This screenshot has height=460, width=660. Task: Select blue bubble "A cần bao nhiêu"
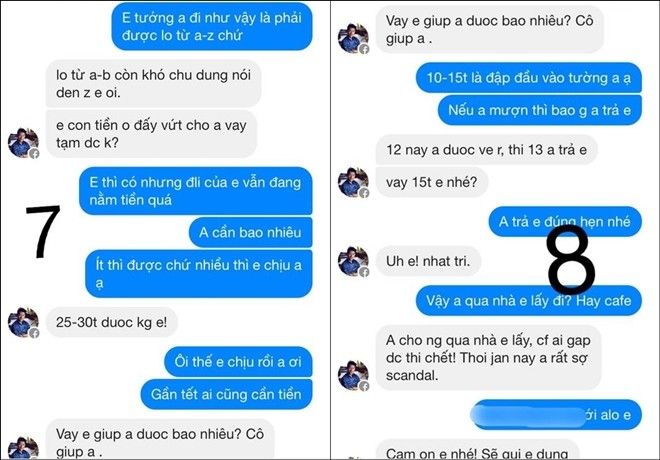[x=250, y=232]
